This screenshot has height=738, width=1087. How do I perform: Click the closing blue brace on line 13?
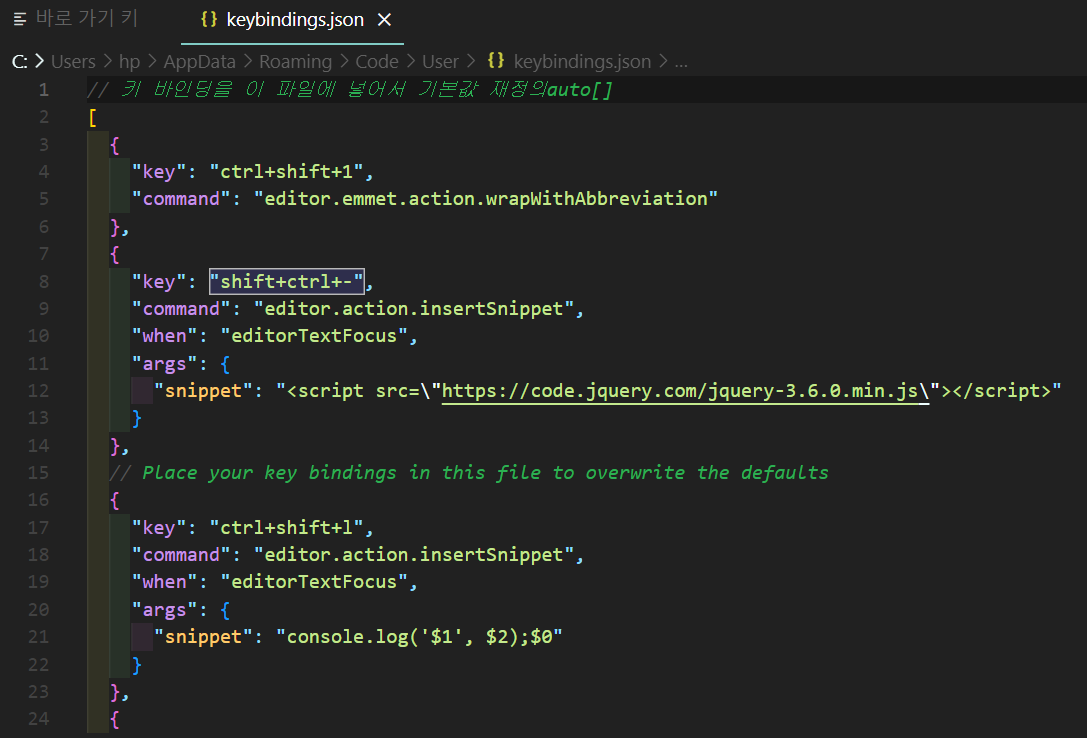tap(137, 418)
